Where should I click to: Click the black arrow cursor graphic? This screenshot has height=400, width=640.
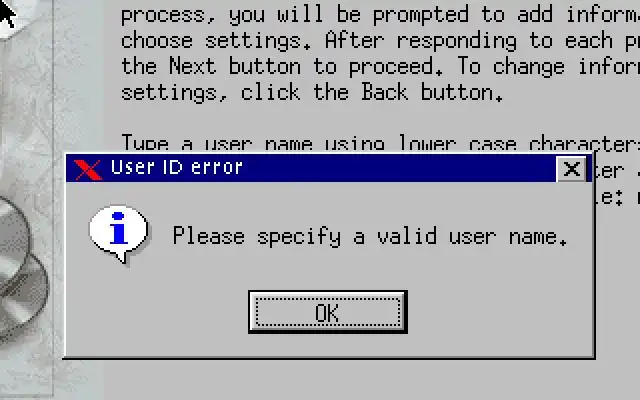(7, 13)
